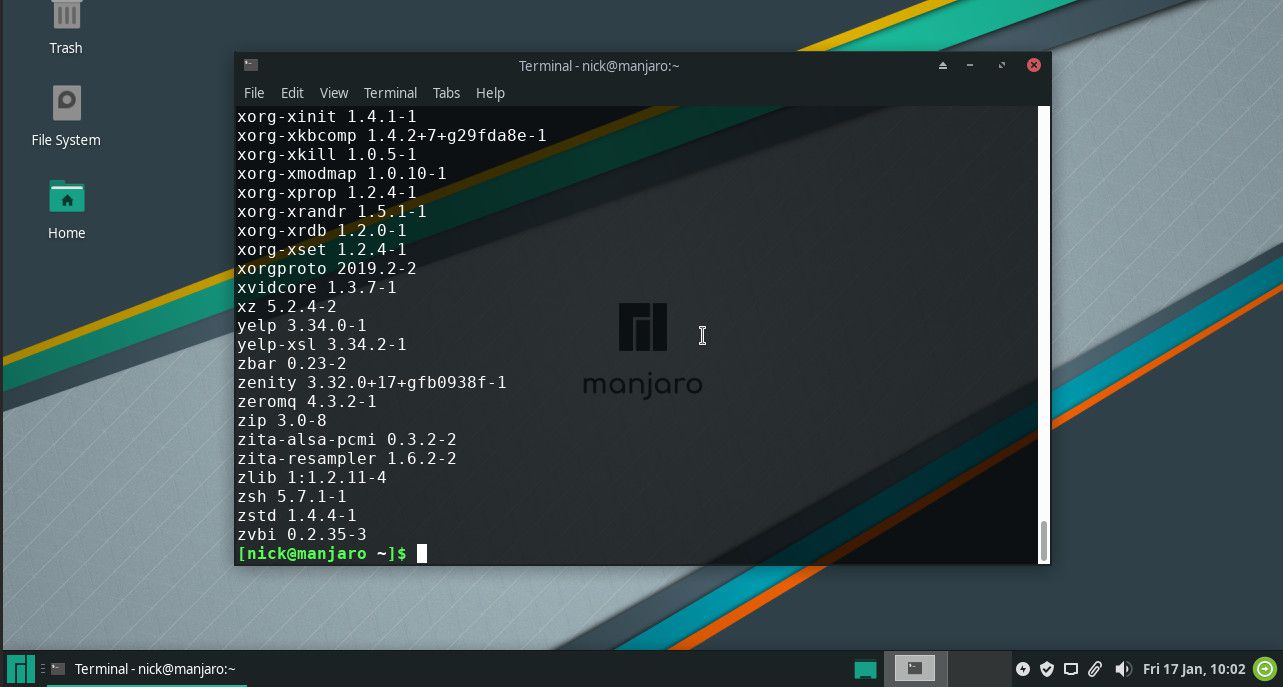This screenshot has width=1283, height=687.
Task: Click the line 'xvidcore 1.3.7-1'
Action: click(317, 288)
